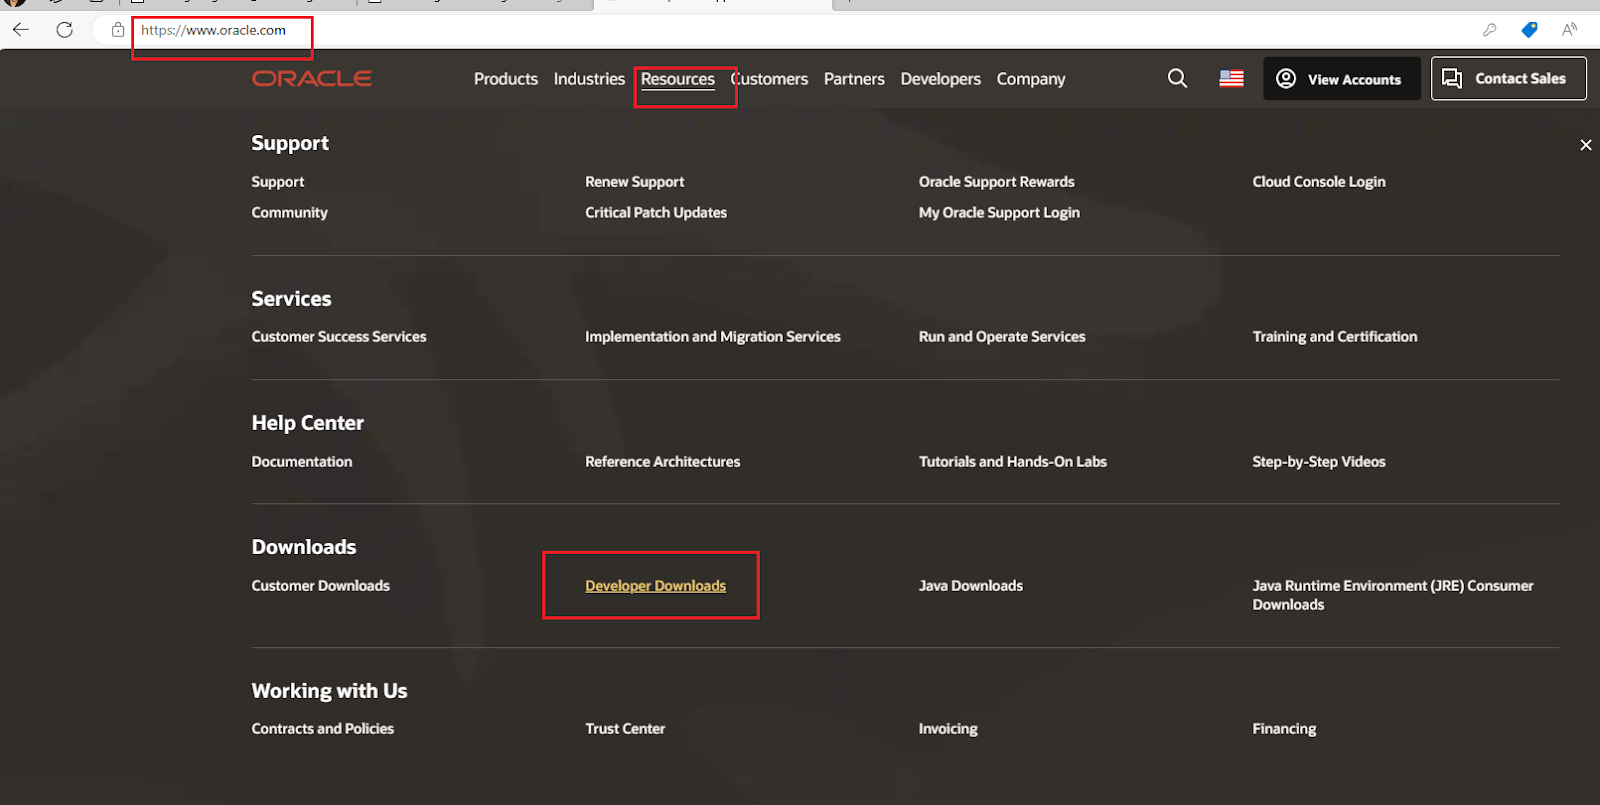
Task: Click the Help Center section heading
Action: 308,423
